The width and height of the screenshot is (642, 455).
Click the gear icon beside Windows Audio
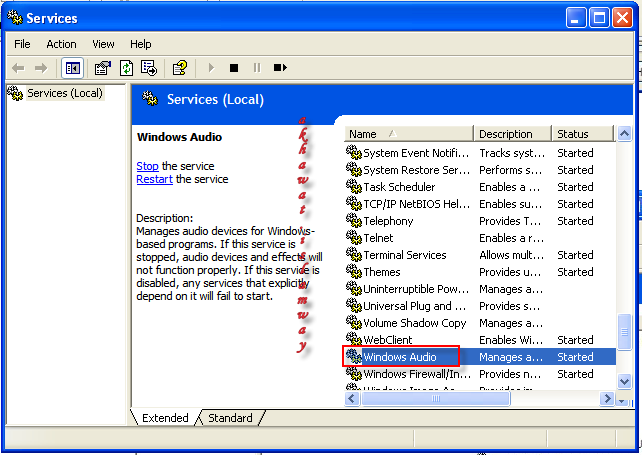[x=353, y=356]
